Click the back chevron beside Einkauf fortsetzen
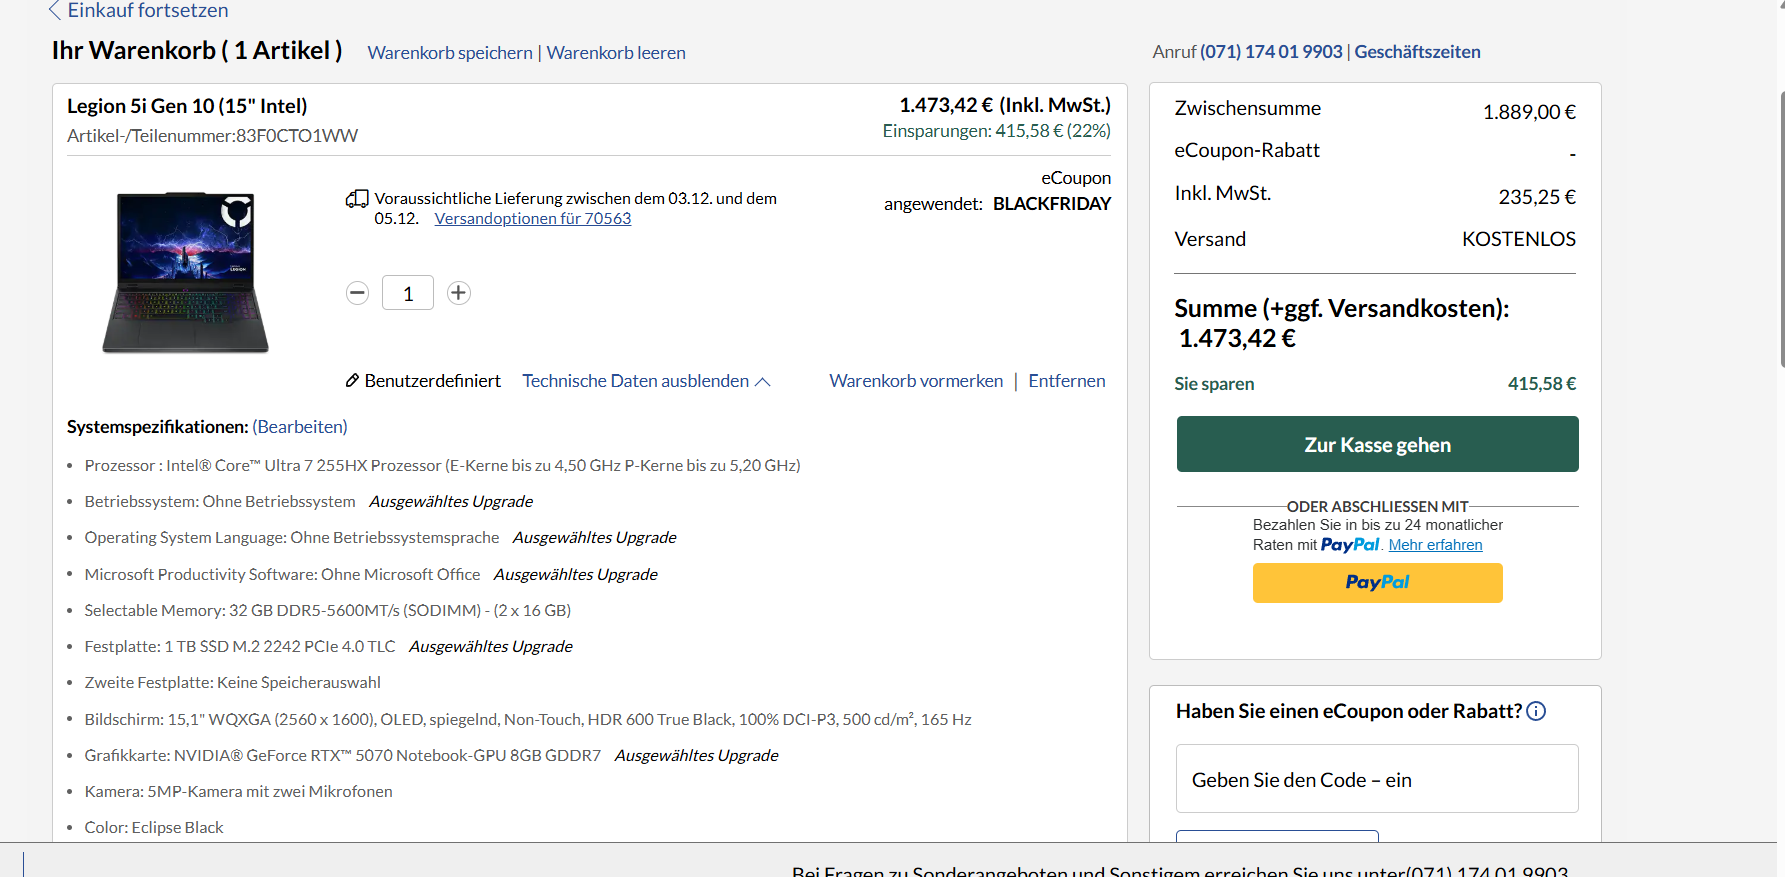This screenshot has height=877, width=1785. pyautogui.click(x=55, y=11)
